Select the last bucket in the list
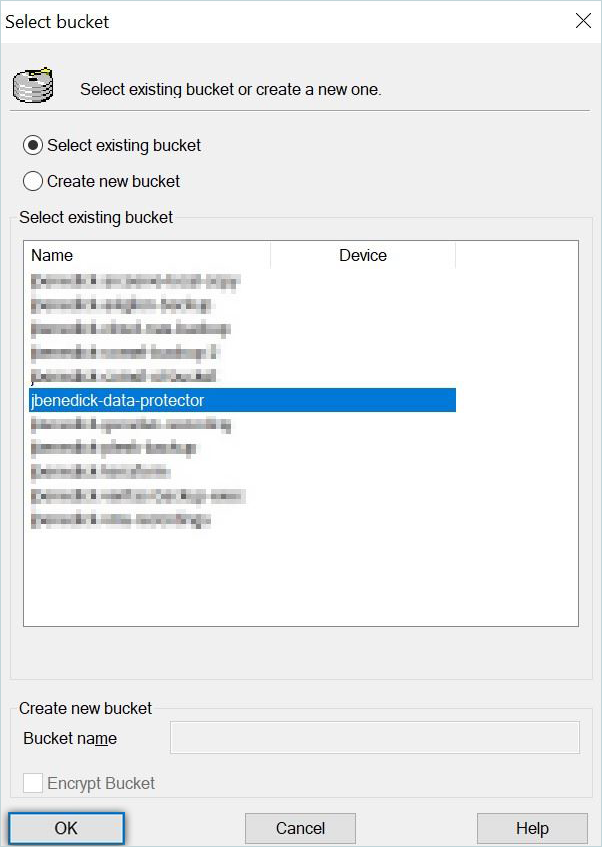602x847 pixels. click(121, 520)
